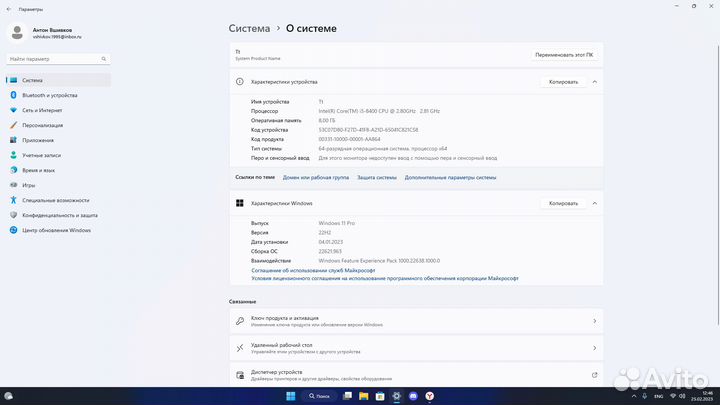Click the search magnifier icon in settings
This screenshot has height=405, width=720.
(104, 59)
